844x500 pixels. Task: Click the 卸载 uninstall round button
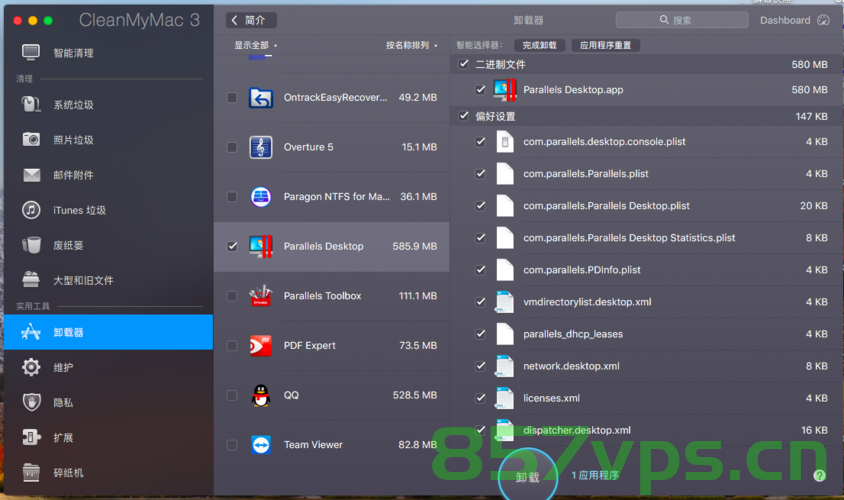click(528, 477)
